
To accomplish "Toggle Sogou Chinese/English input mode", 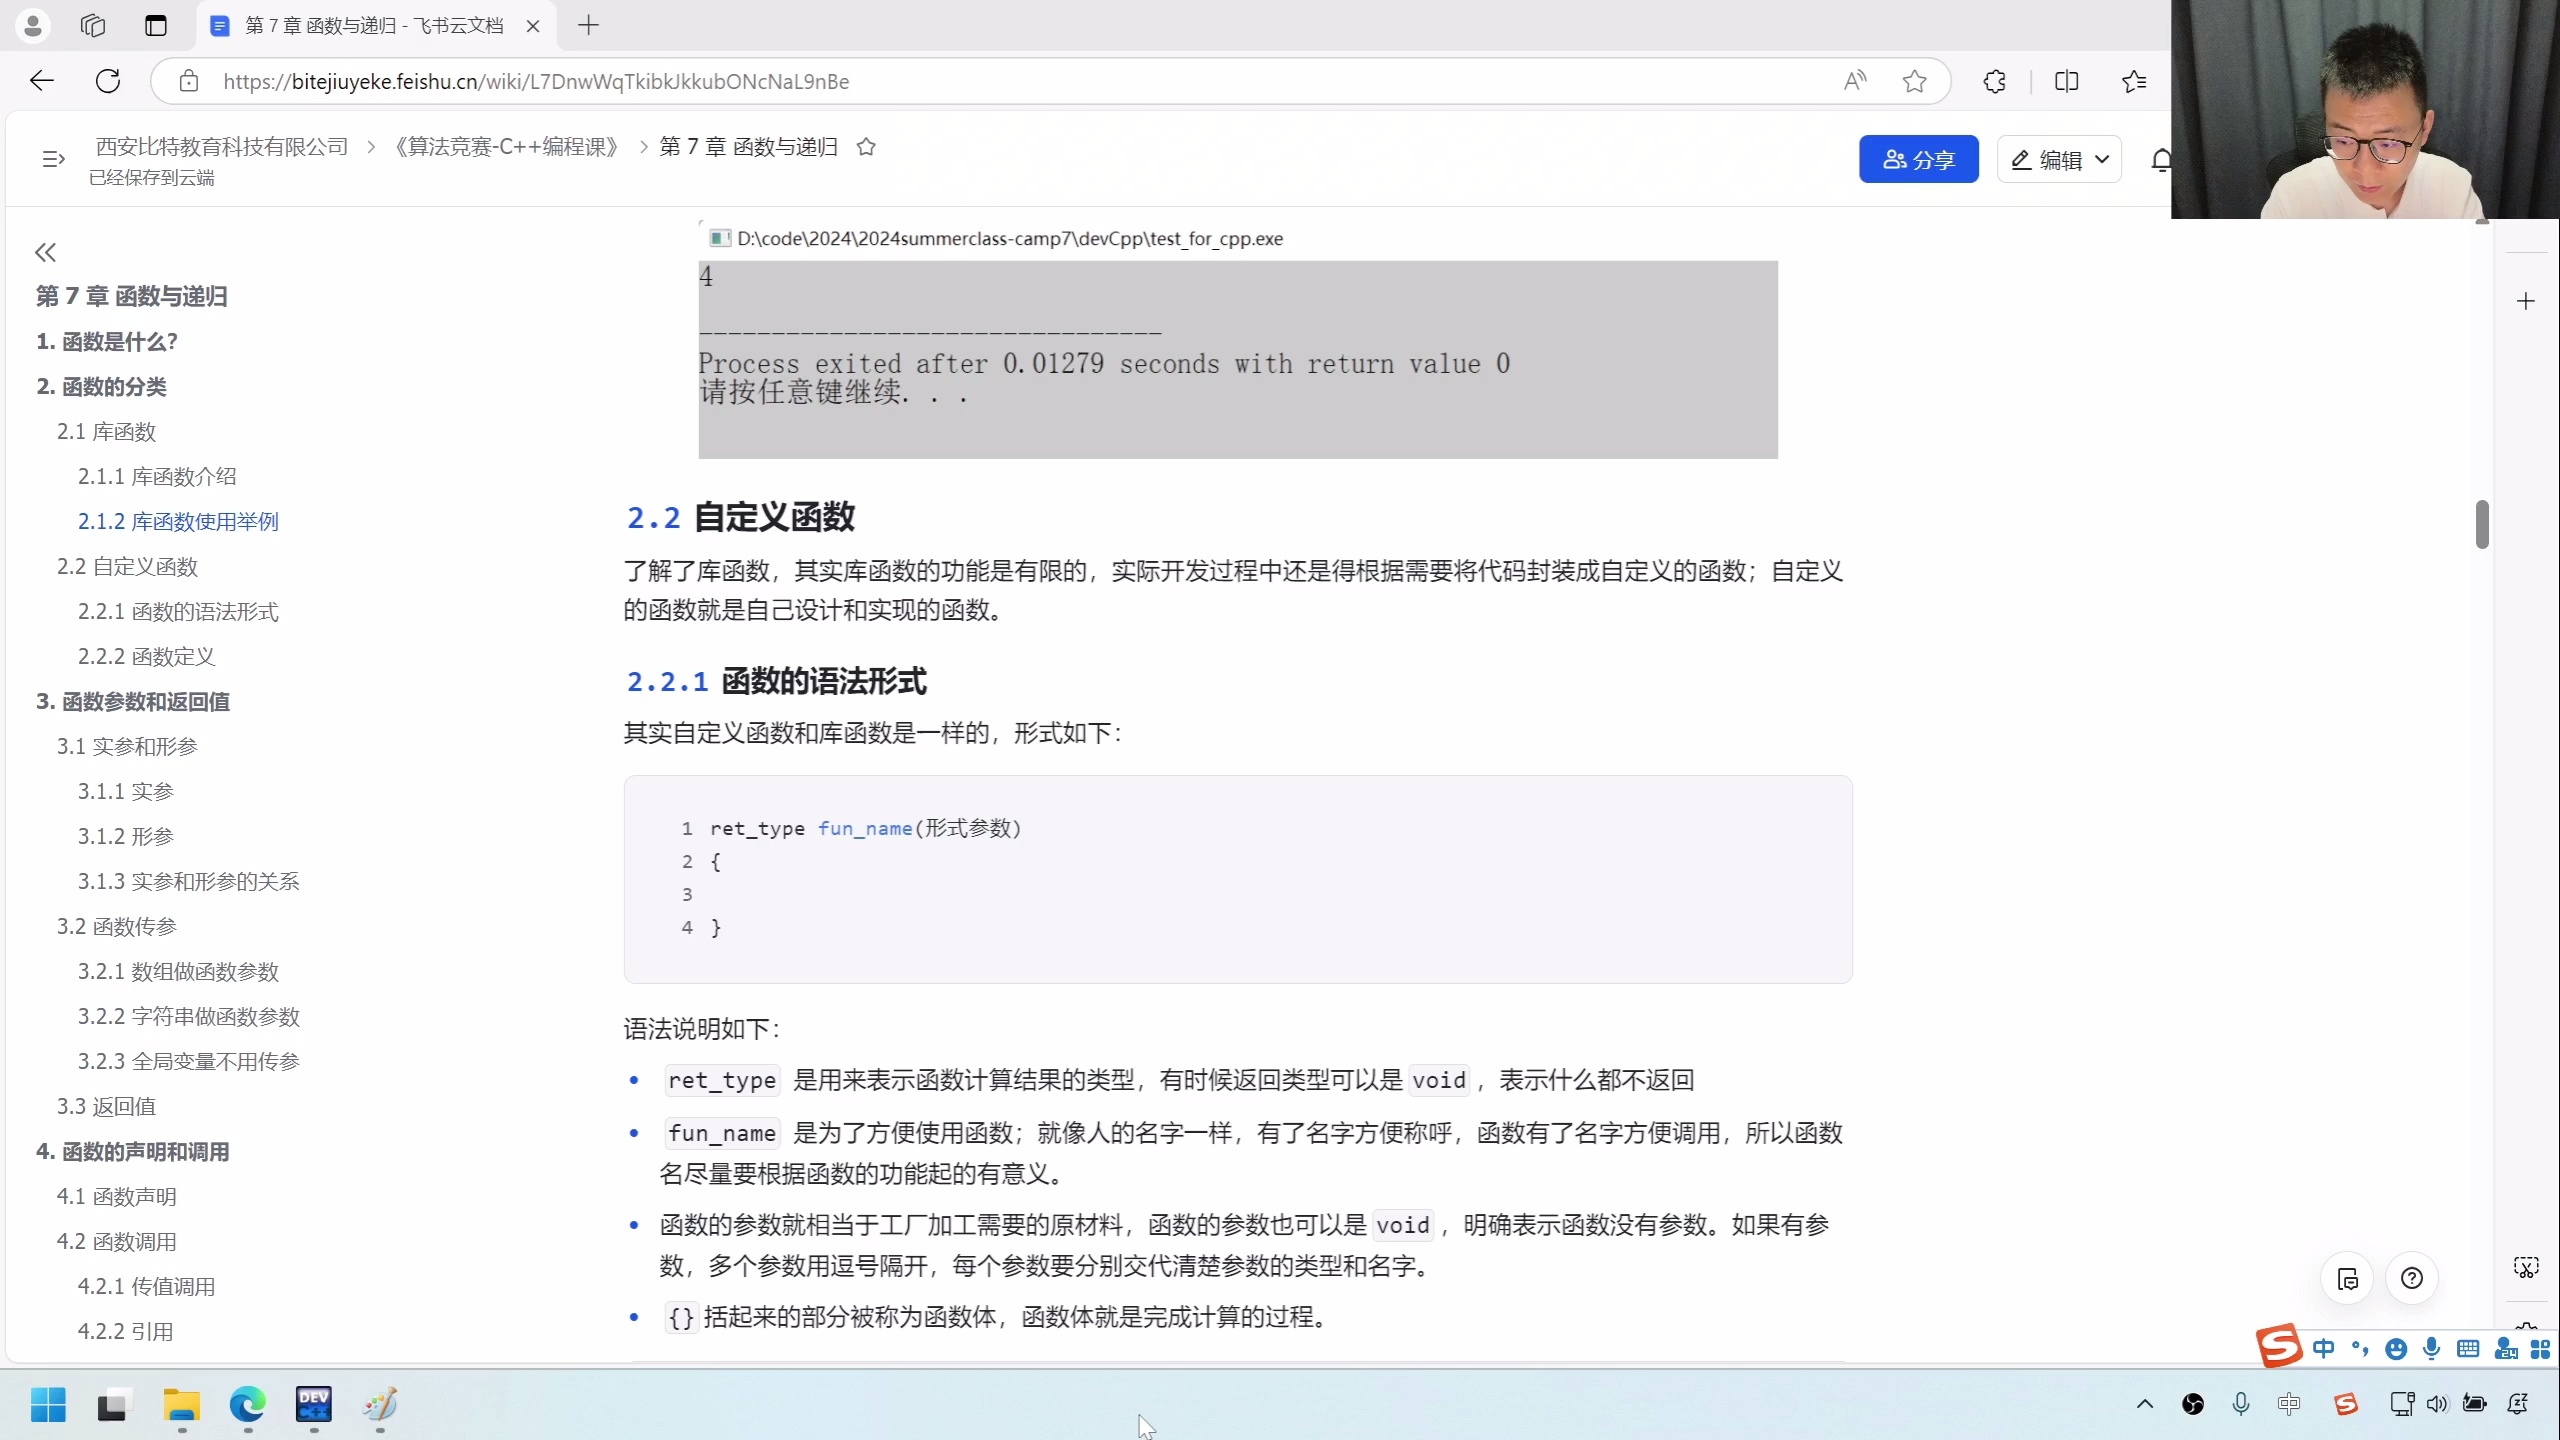I will tap(2323, 1349).
